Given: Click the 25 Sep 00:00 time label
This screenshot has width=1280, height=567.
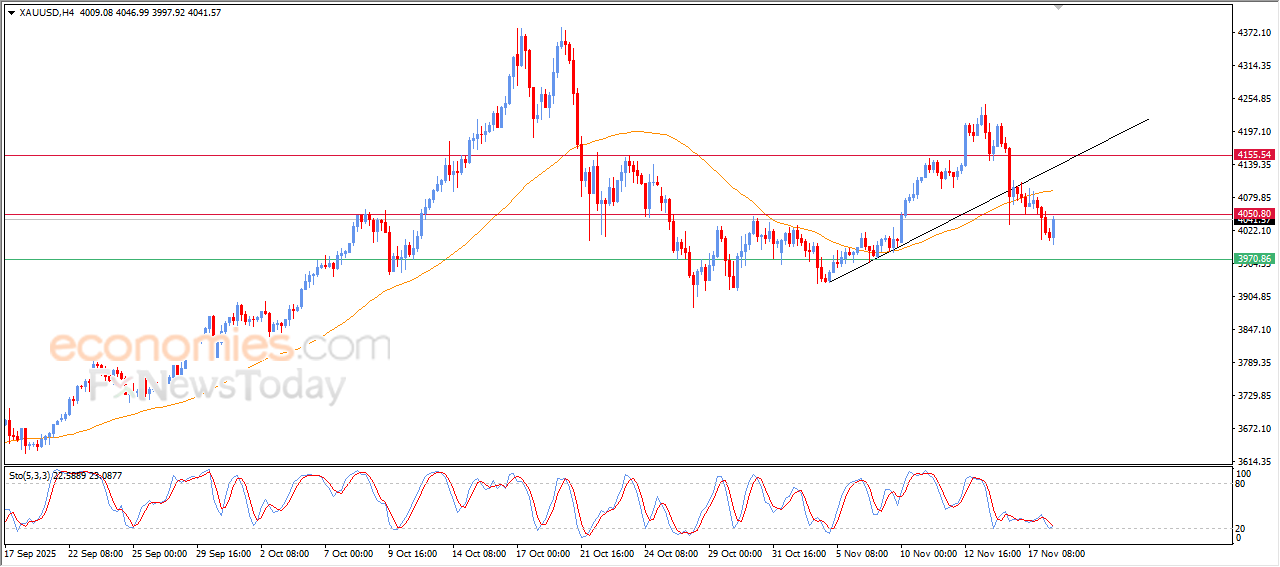Looking at the screenshot, I should tap(159, 553).
